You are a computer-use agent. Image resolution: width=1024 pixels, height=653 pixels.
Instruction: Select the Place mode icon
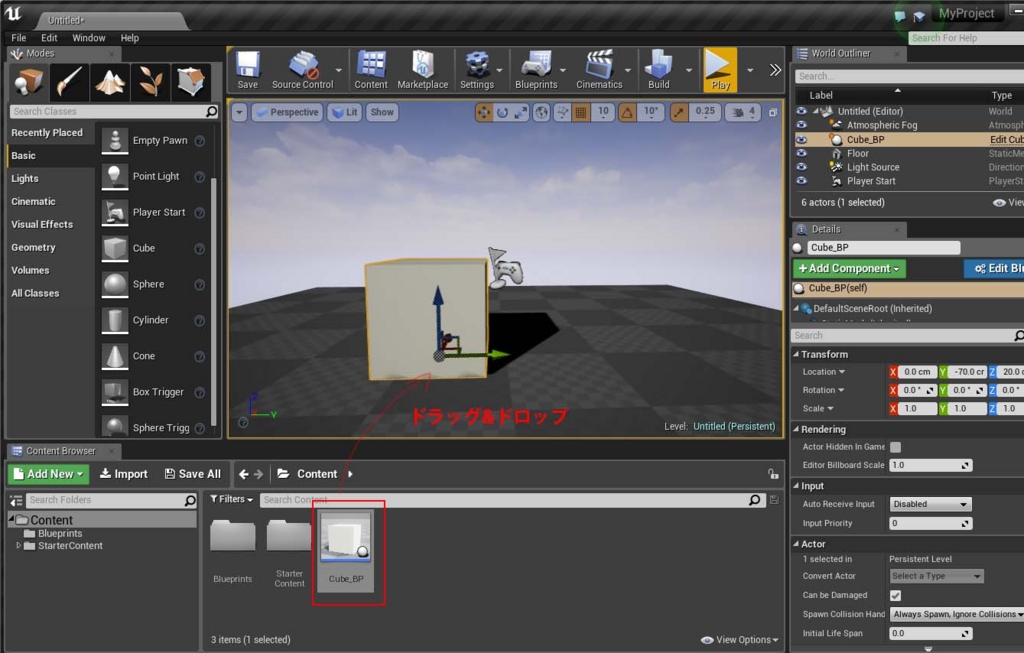coord(29,82)
